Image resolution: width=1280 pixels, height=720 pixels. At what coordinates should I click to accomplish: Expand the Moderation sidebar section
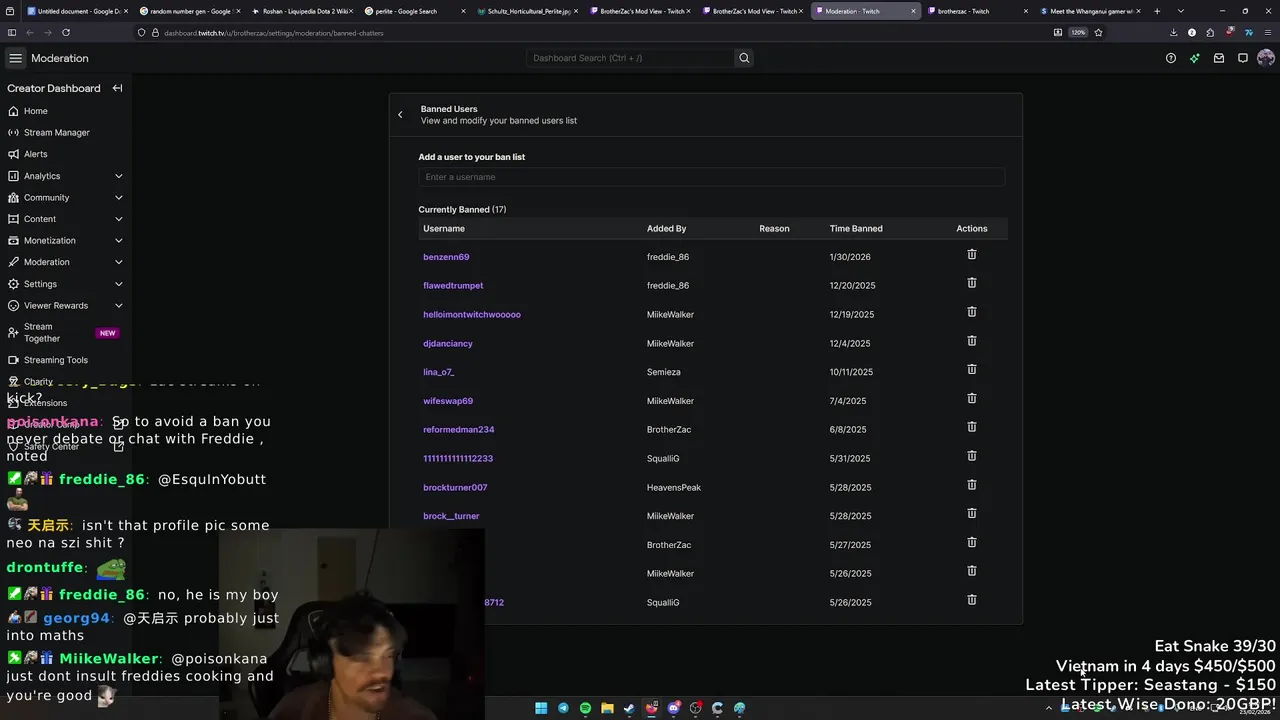(66, 262)
